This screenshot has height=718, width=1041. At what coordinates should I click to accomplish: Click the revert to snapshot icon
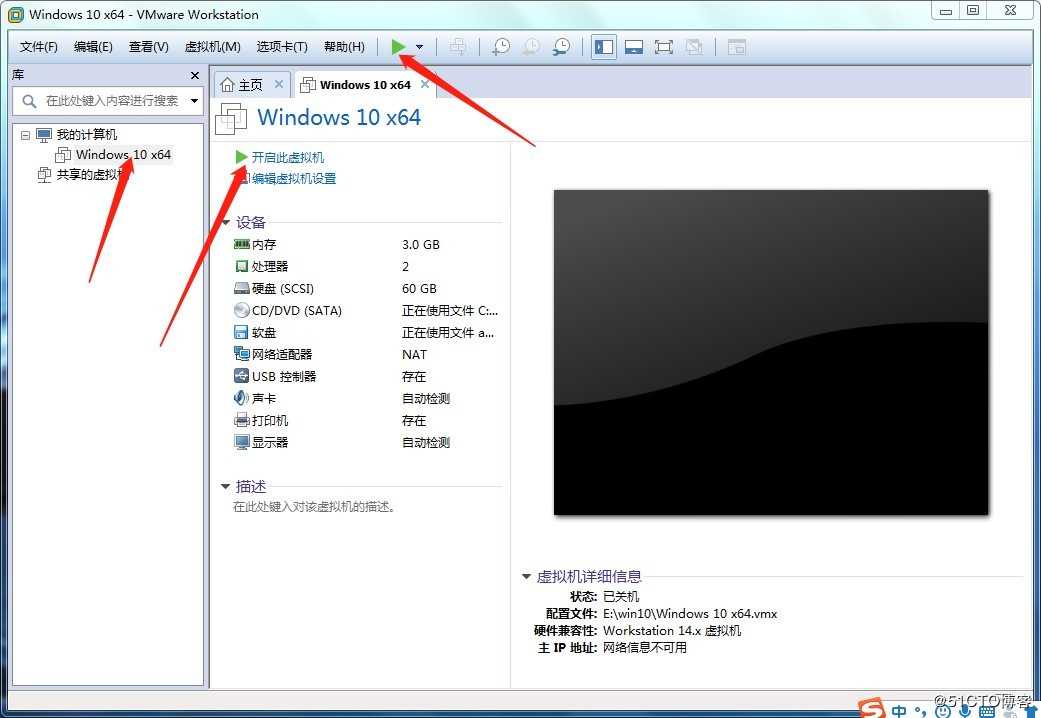pos(531,46)
